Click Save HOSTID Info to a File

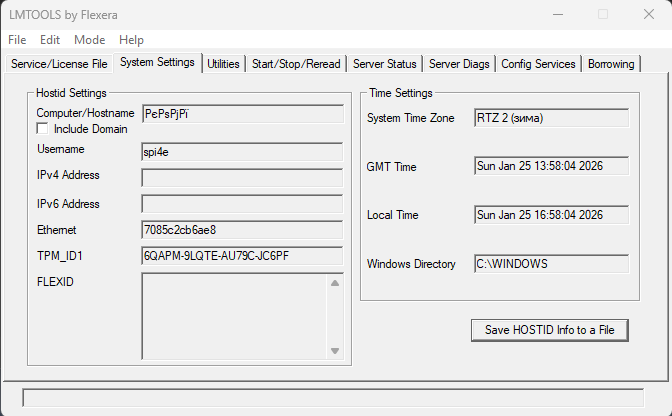[549, 330]
